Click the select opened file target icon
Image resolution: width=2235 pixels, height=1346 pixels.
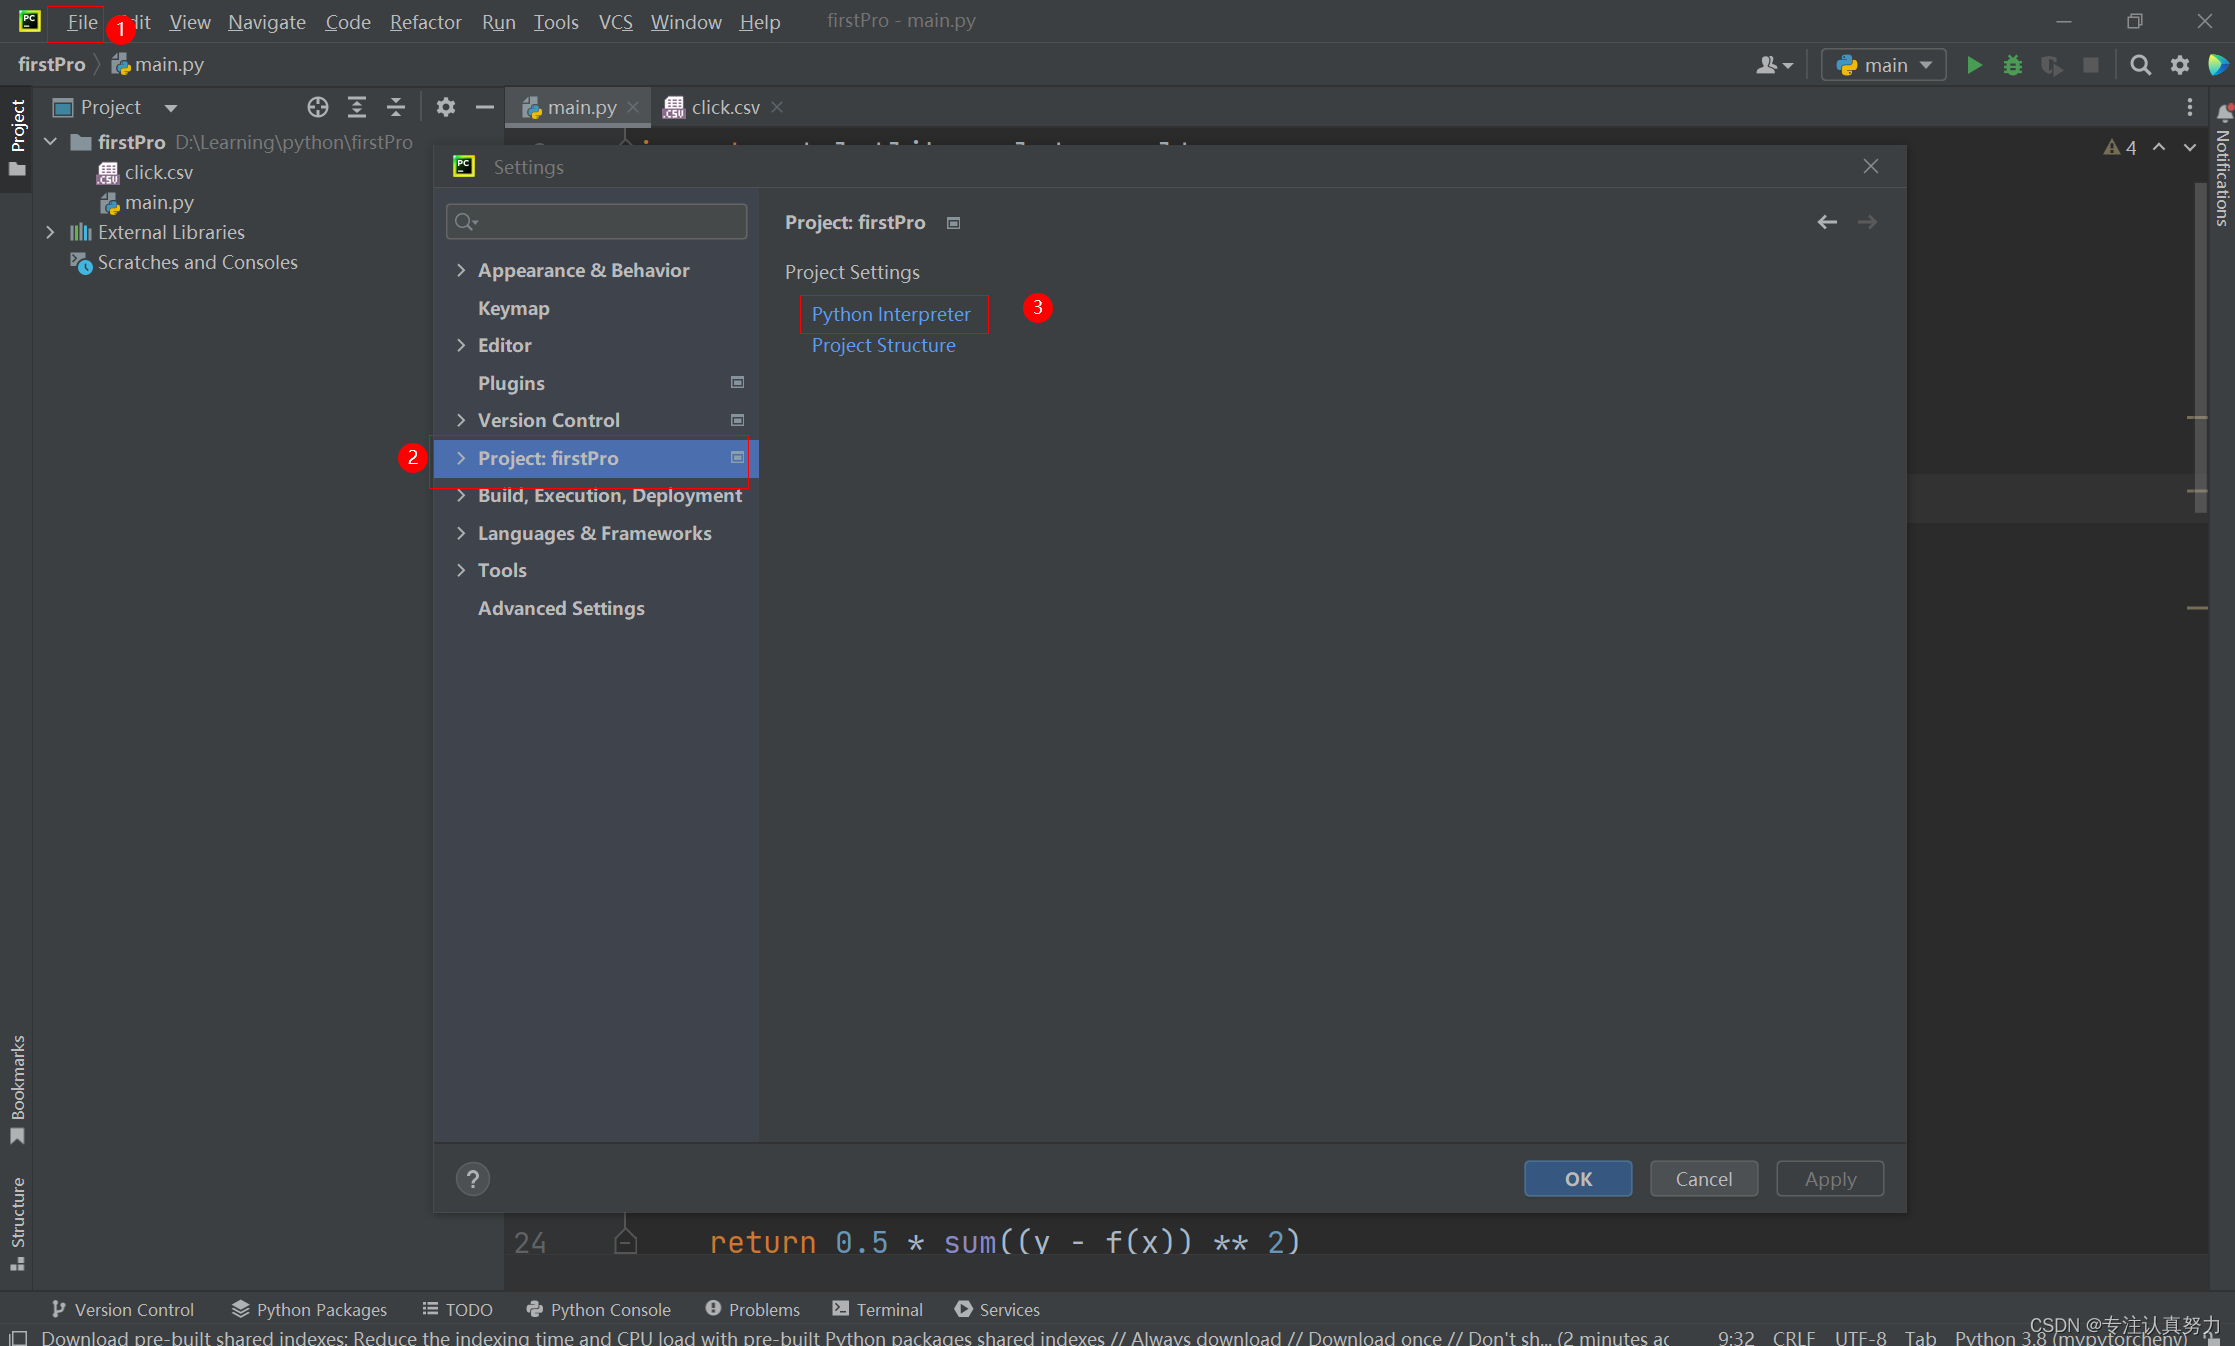tap(317, 107)
